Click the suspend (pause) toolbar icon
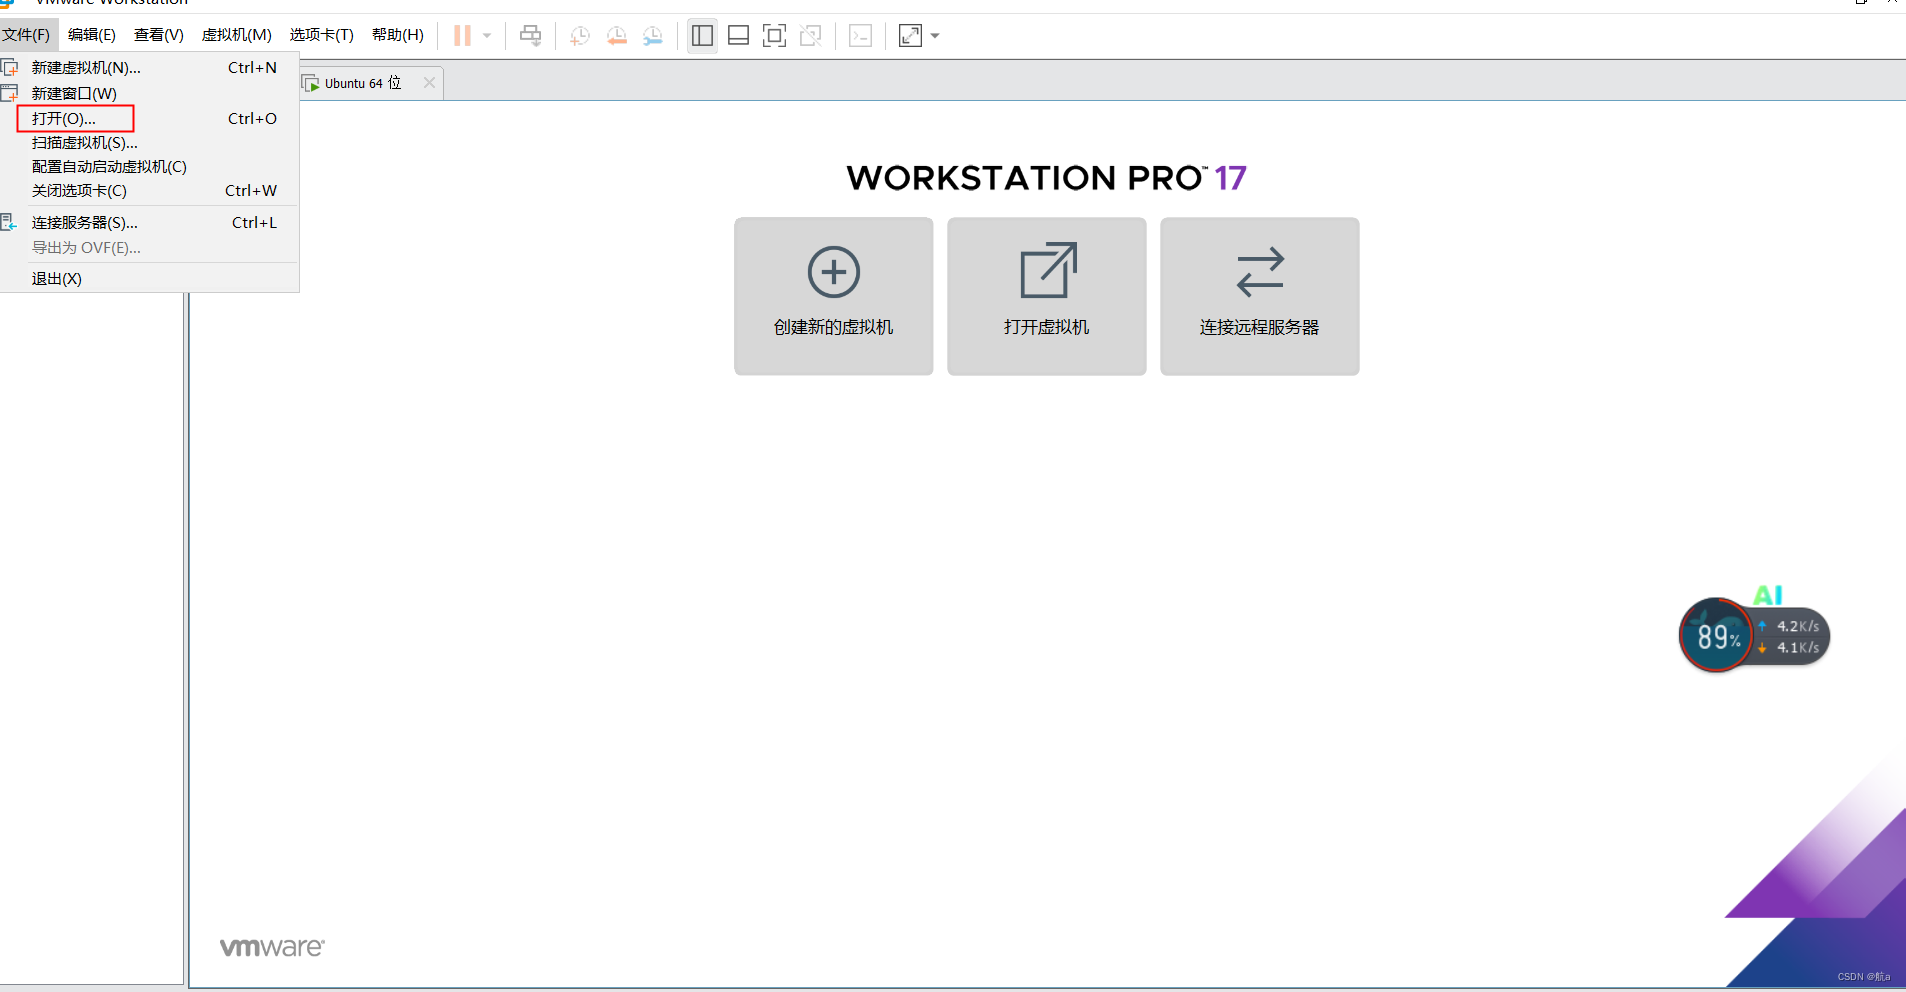This screenshot has width=1906, height=992. point(462,36)
